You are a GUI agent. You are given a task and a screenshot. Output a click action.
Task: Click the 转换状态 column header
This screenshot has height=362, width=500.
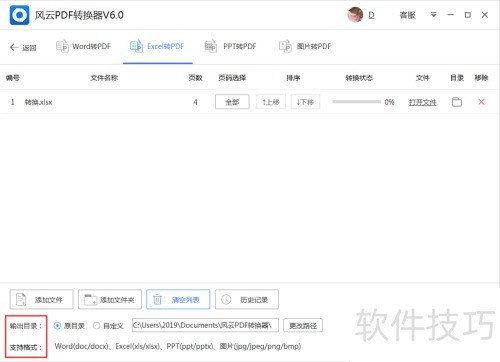[359, 78]
